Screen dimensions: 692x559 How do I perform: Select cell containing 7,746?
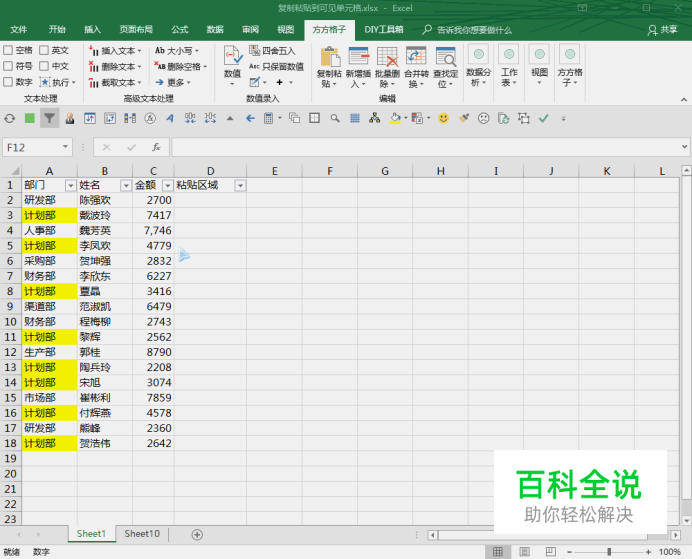click(153, 230)
